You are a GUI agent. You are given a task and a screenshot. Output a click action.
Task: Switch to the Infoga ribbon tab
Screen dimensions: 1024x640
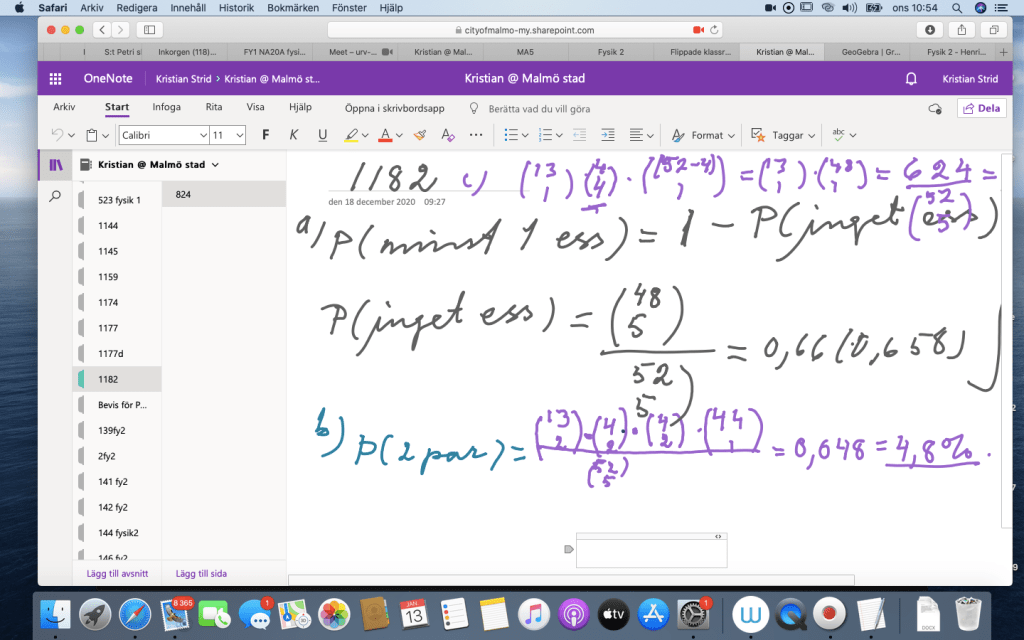tap(167, 107)
